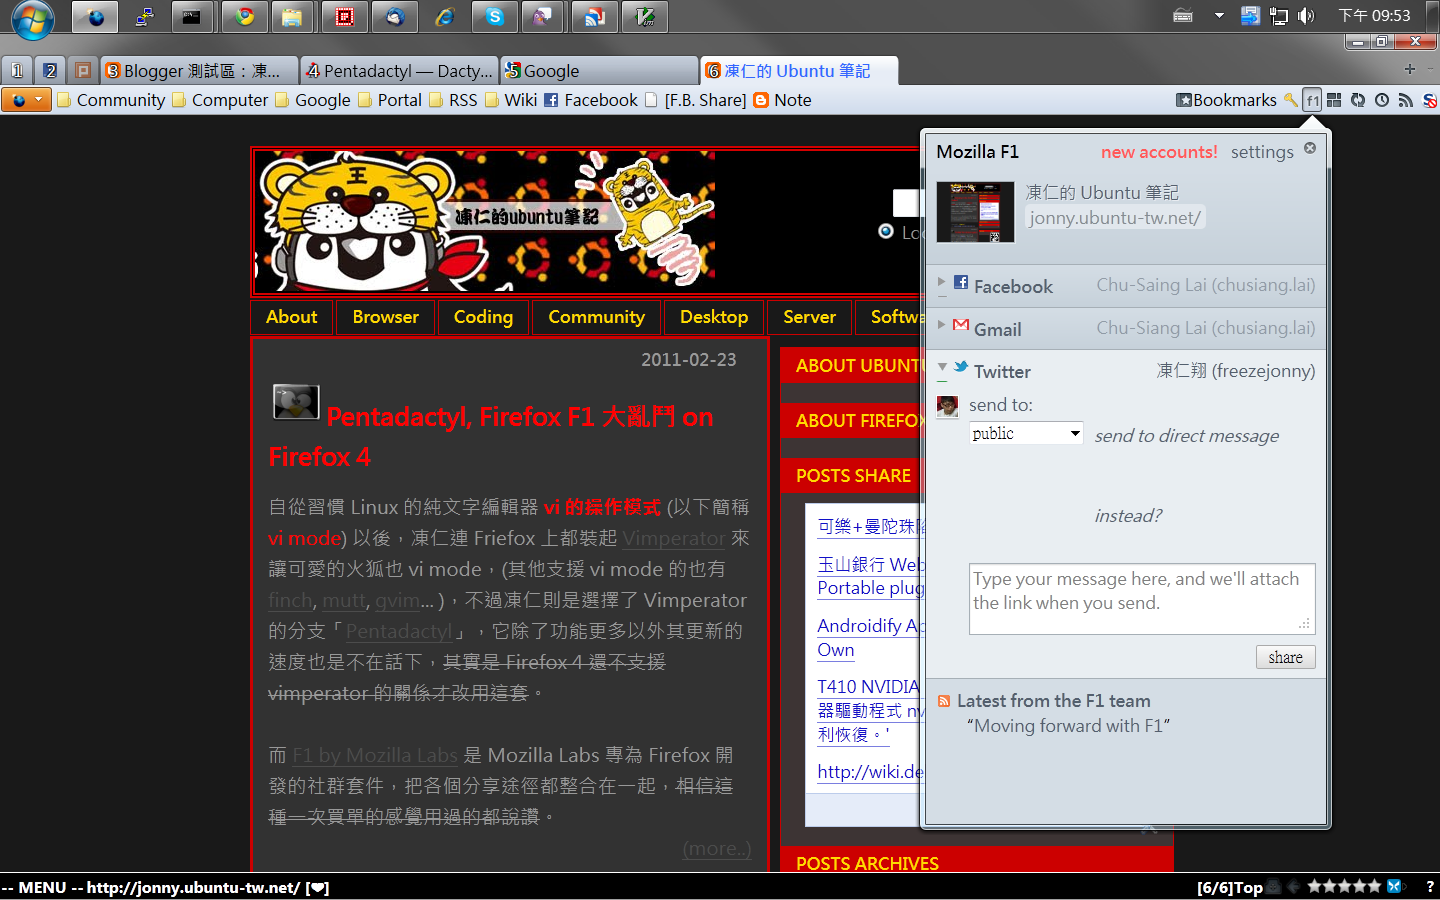
Task: Click the clock history toolbar icon
Action: (1382, 100)
